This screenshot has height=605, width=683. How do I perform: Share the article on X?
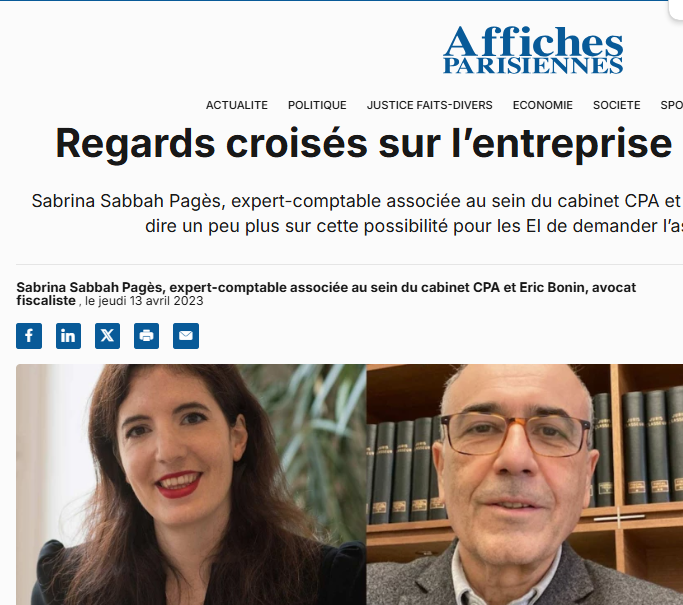(x=108, y=336)
